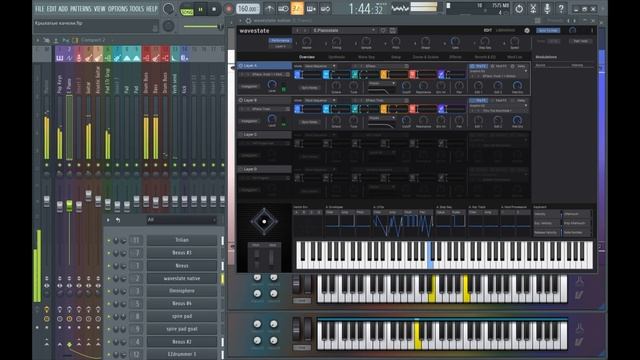This screenshot has width=640, height=360.
Task: Open Layer B effect type dropdown under Pre FX
Action: [498, 106]
